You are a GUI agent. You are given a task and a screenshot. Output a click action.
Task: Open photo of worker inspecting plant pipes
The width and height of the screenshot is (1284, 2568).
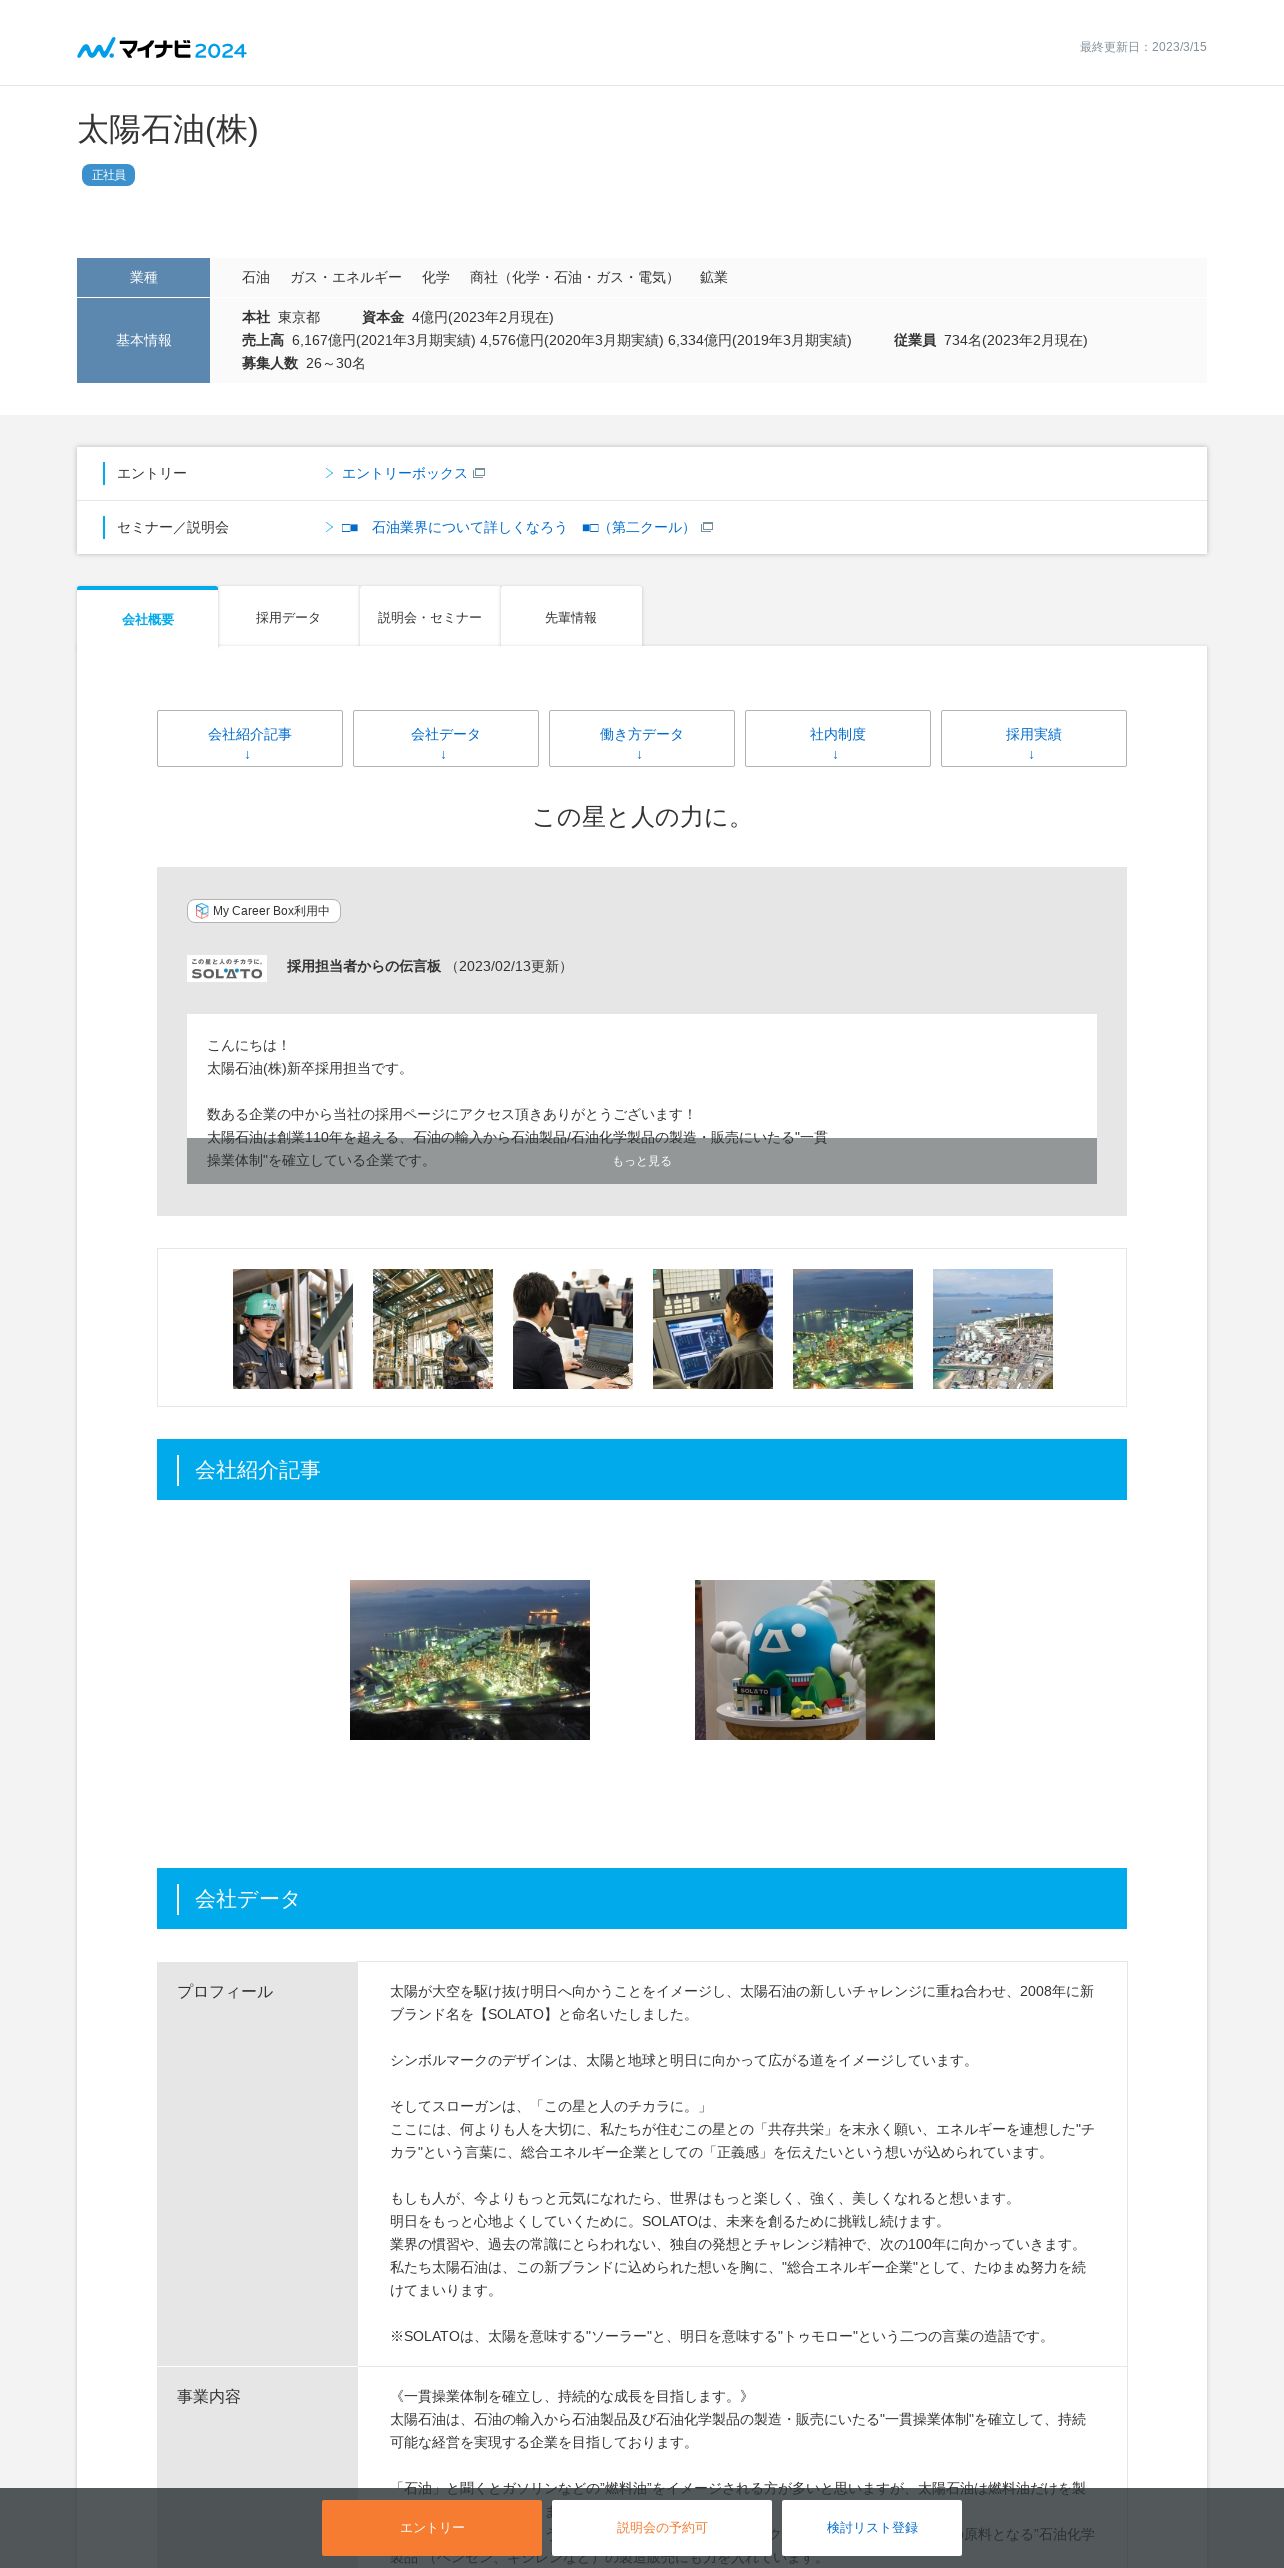[x=433, y=1329]
